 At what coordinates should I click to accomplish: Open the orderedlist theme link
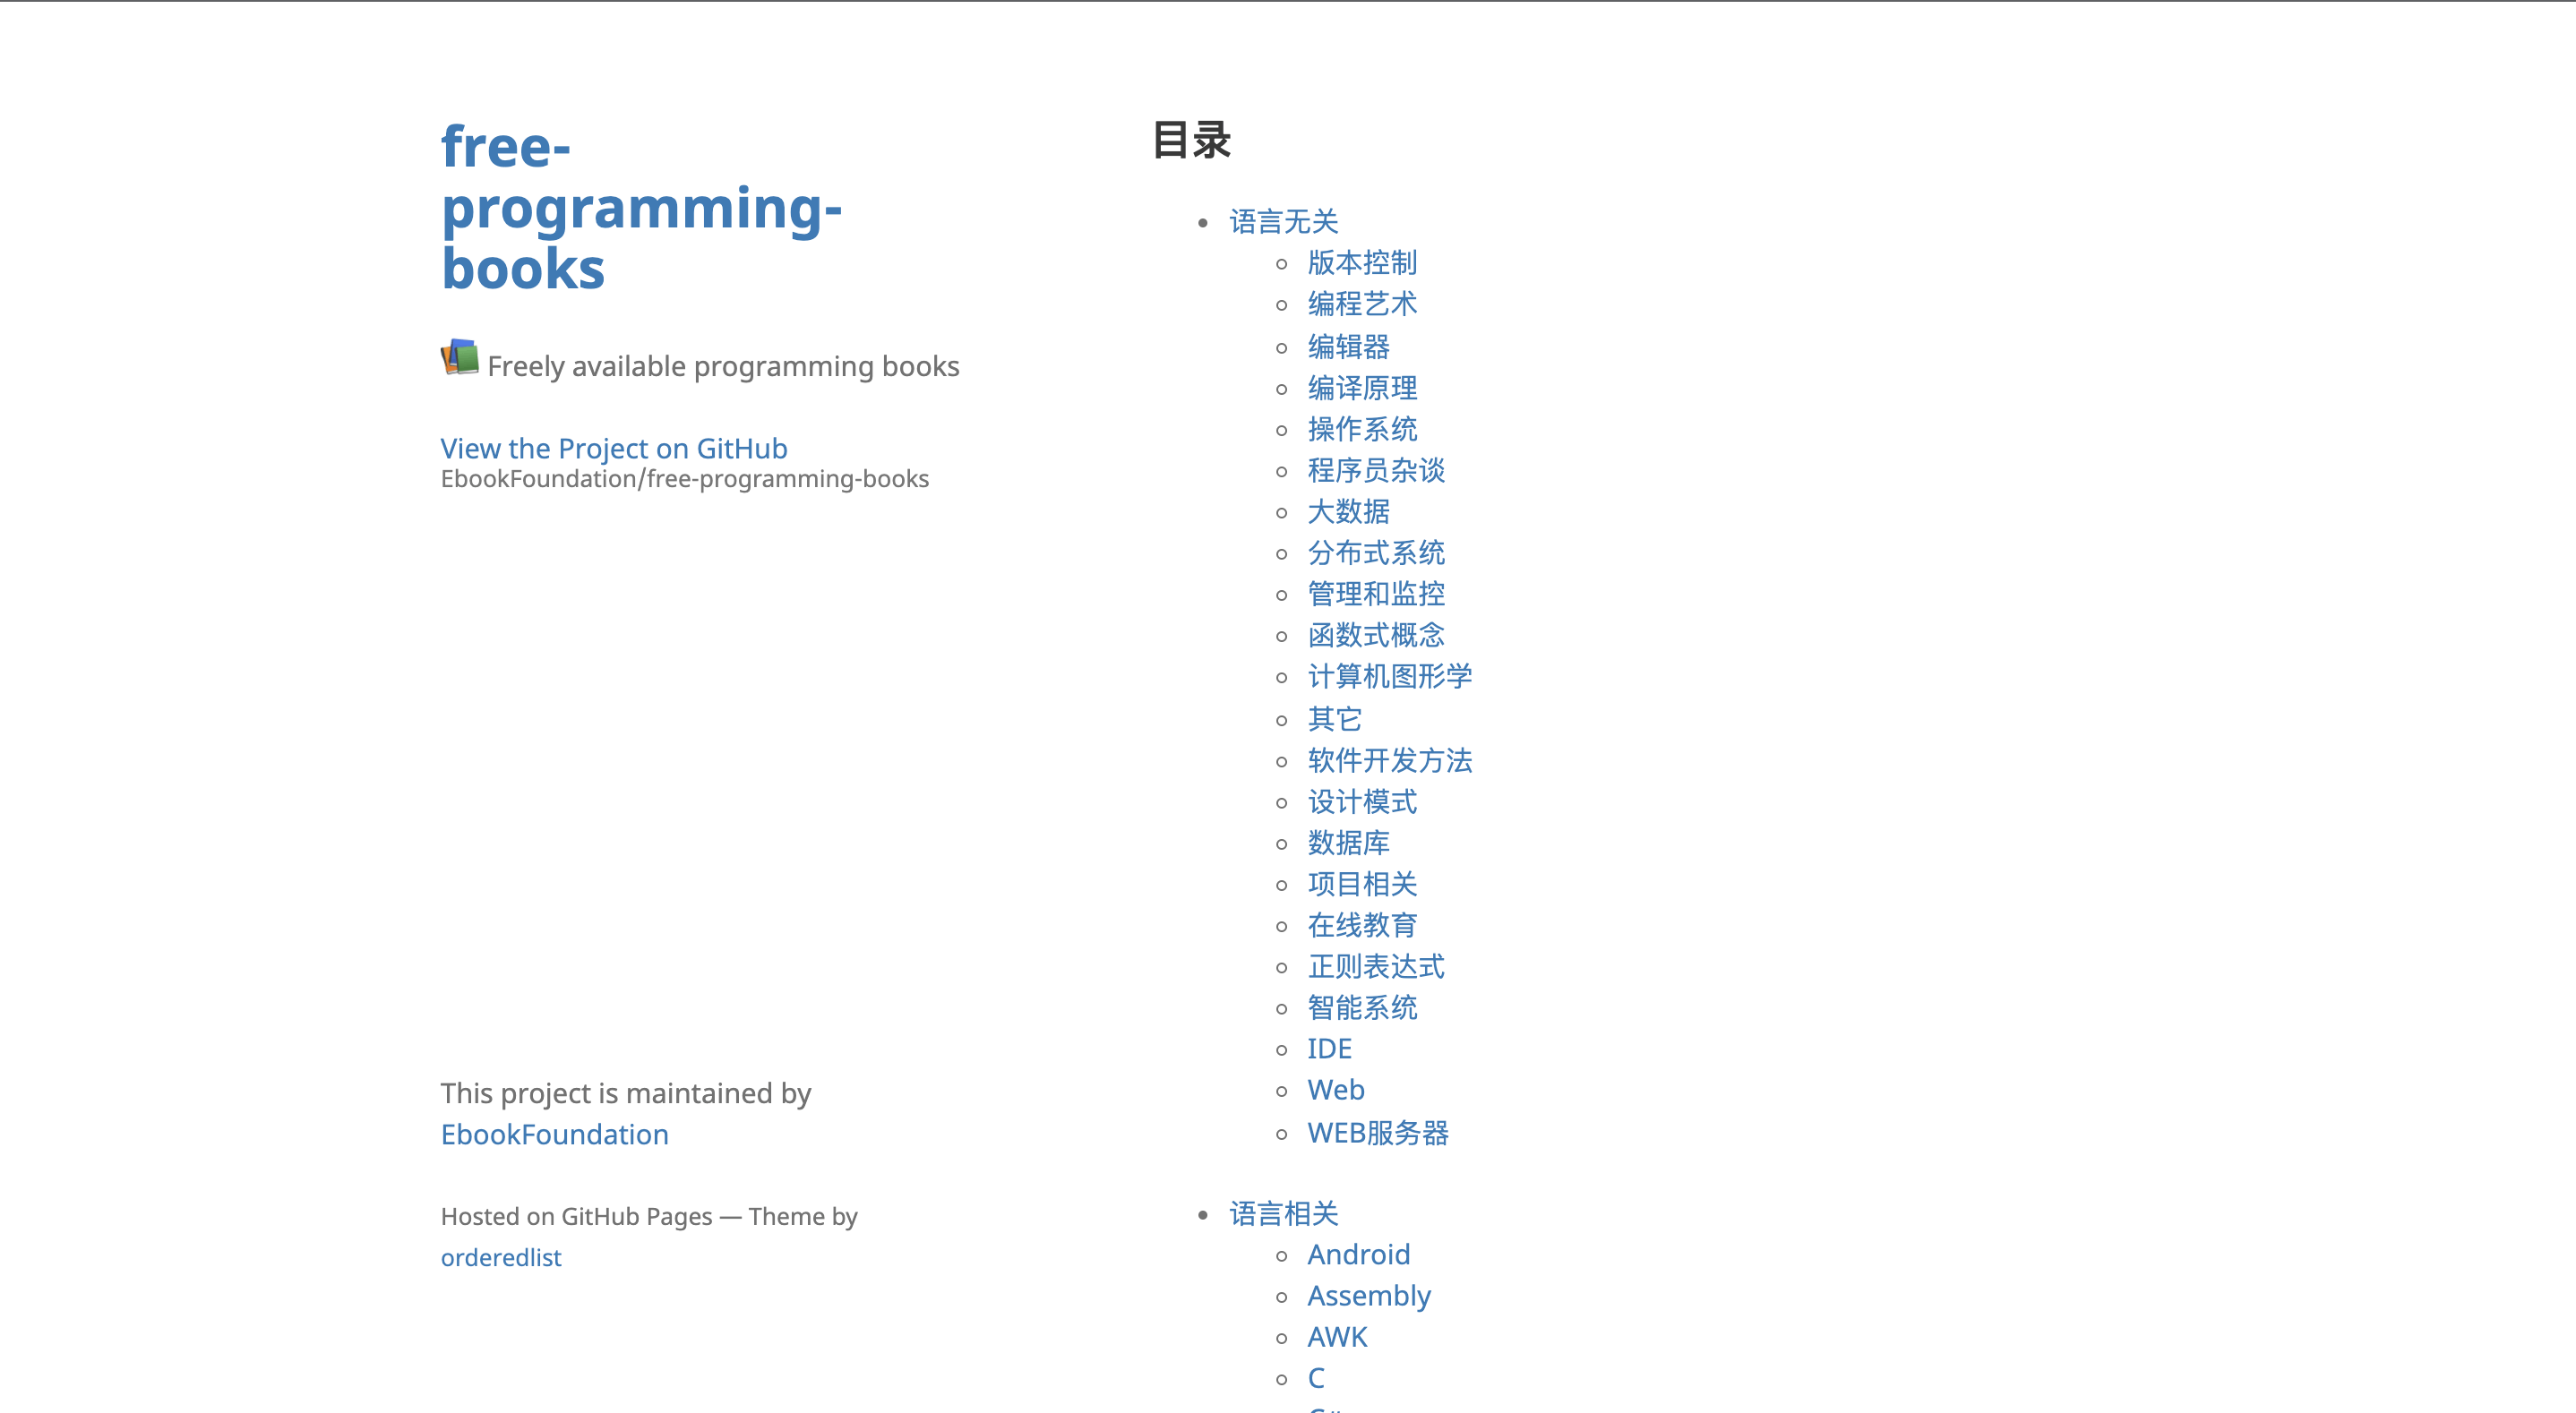coord(500,1257)
